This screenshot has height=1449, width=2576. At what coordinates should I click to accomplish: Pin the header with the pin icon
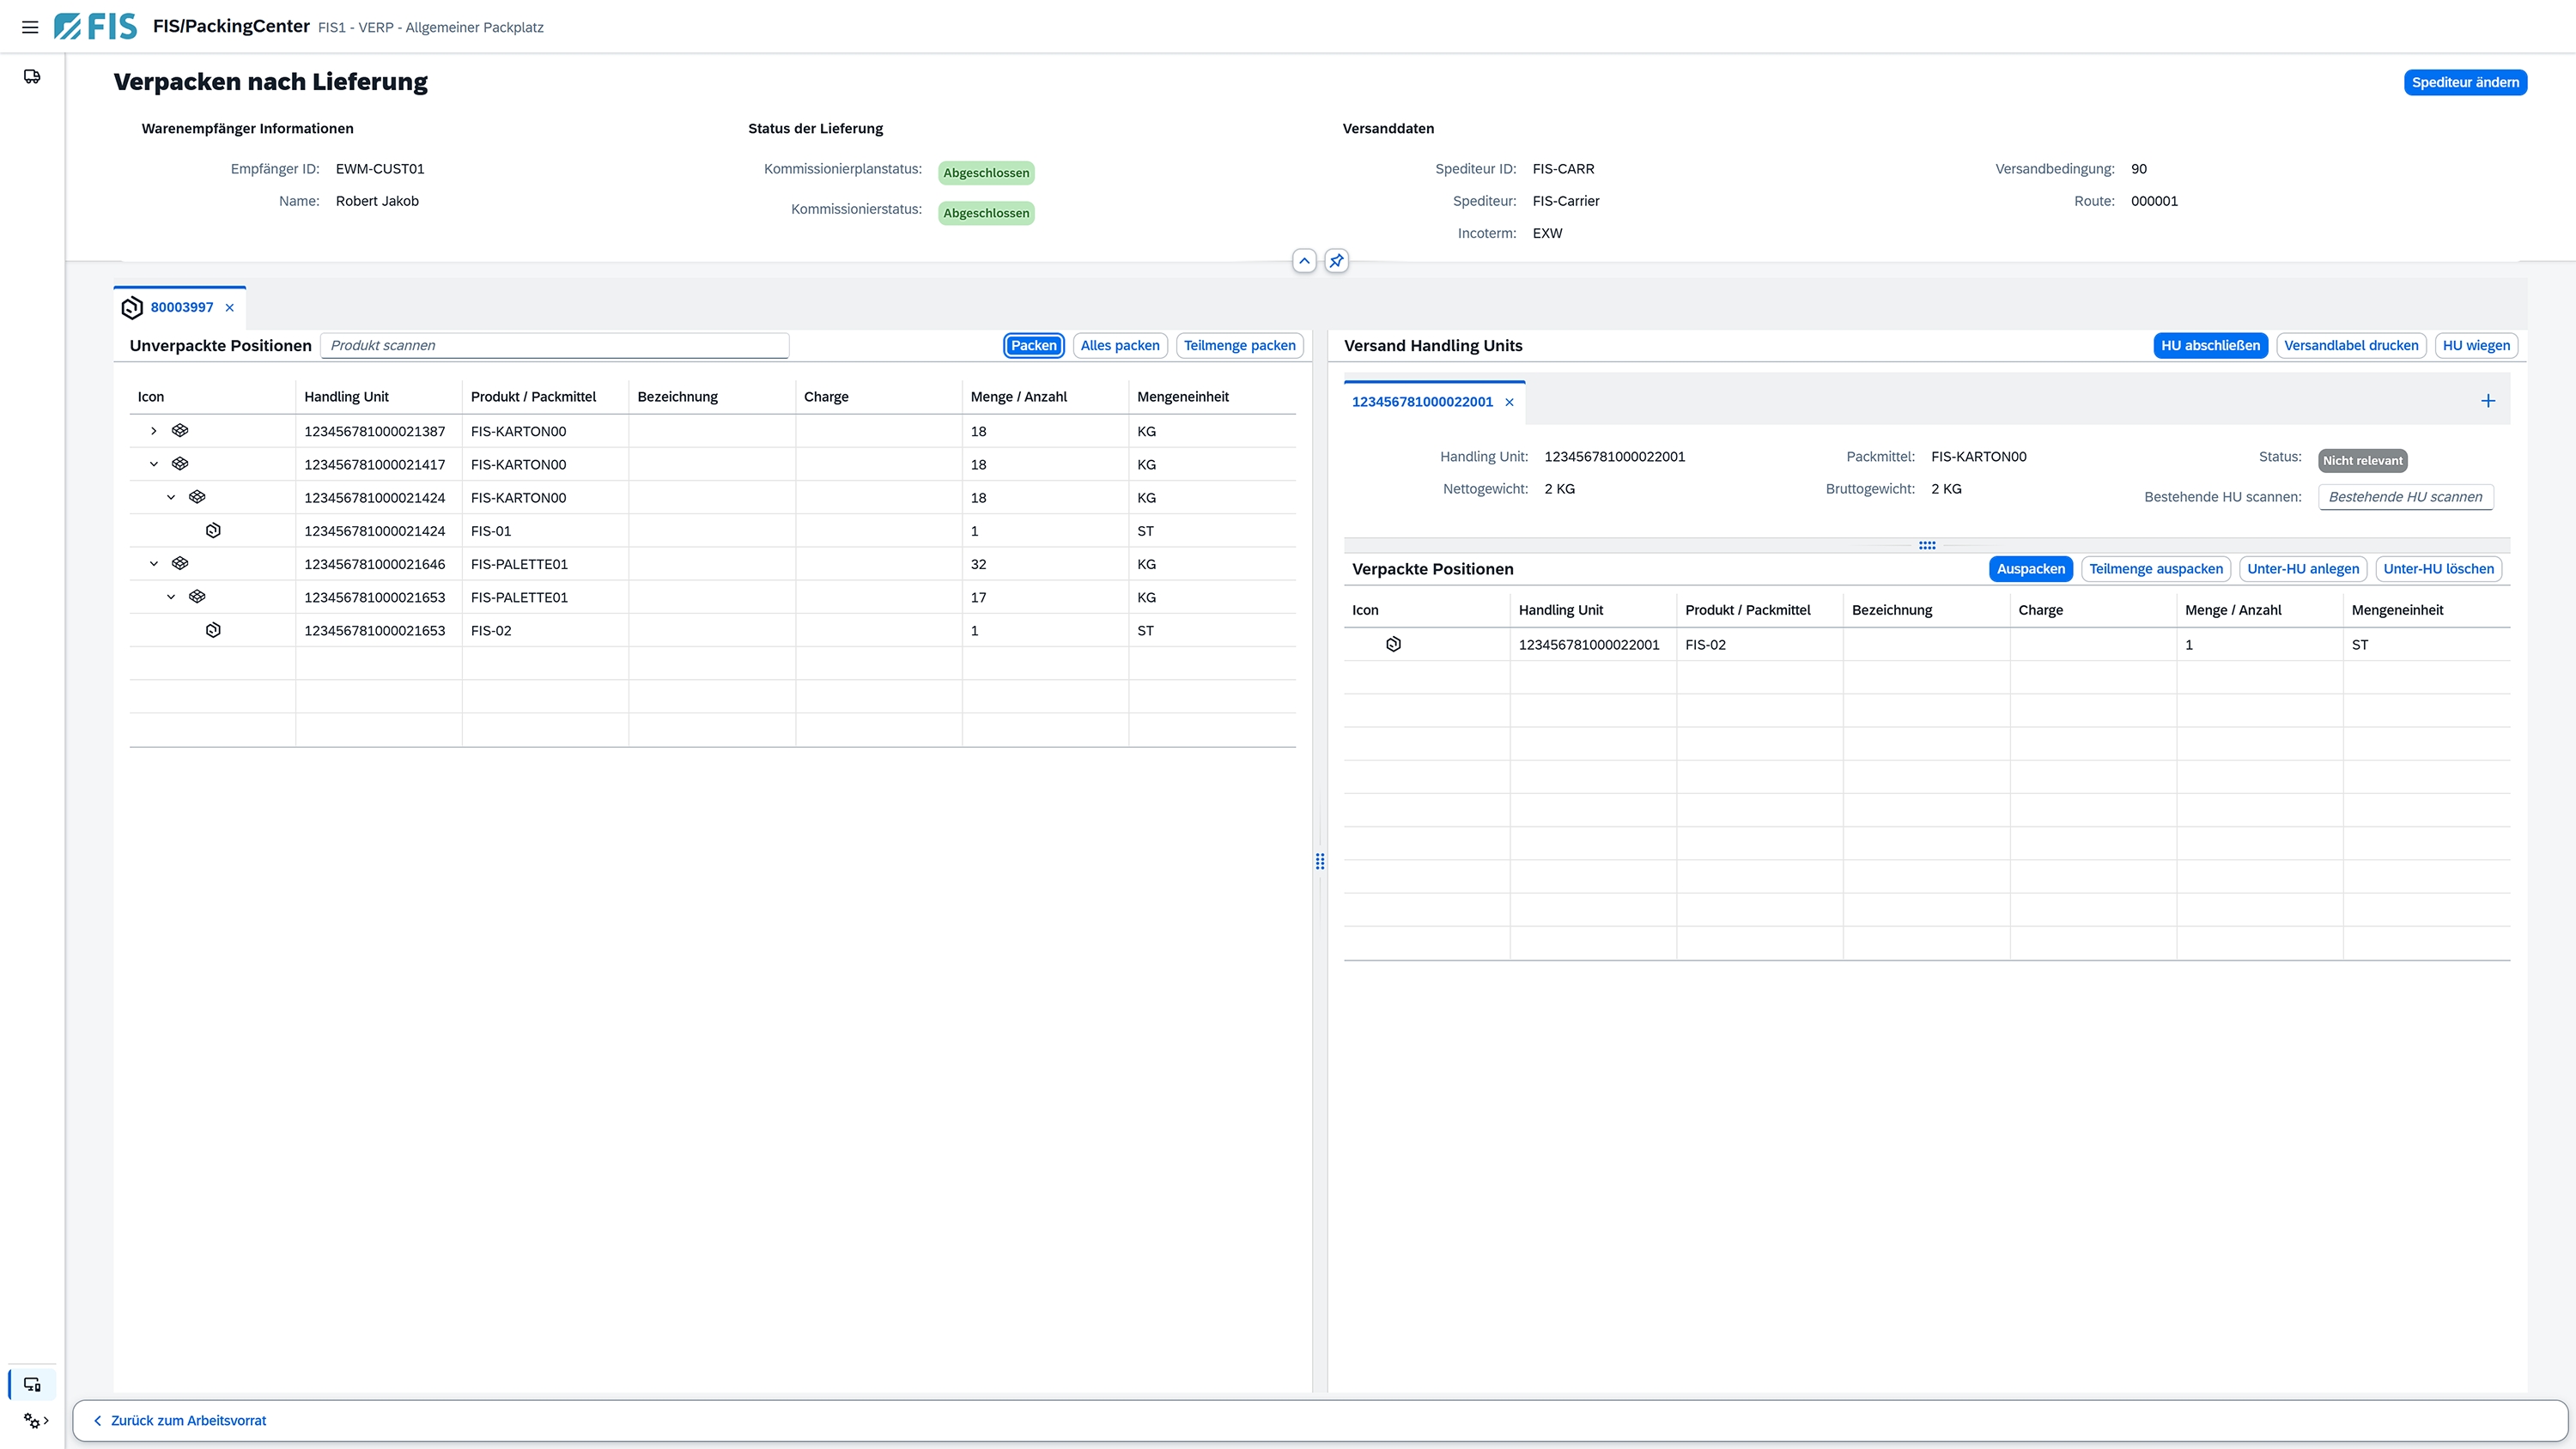(1336, 261)
